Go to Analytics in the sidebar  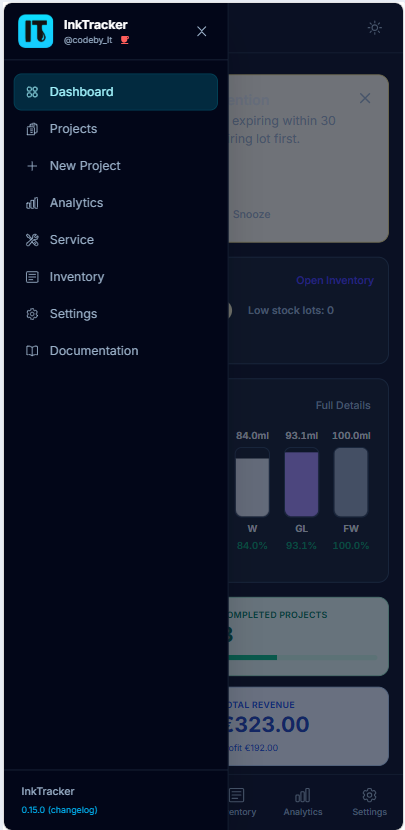(115, 203)
